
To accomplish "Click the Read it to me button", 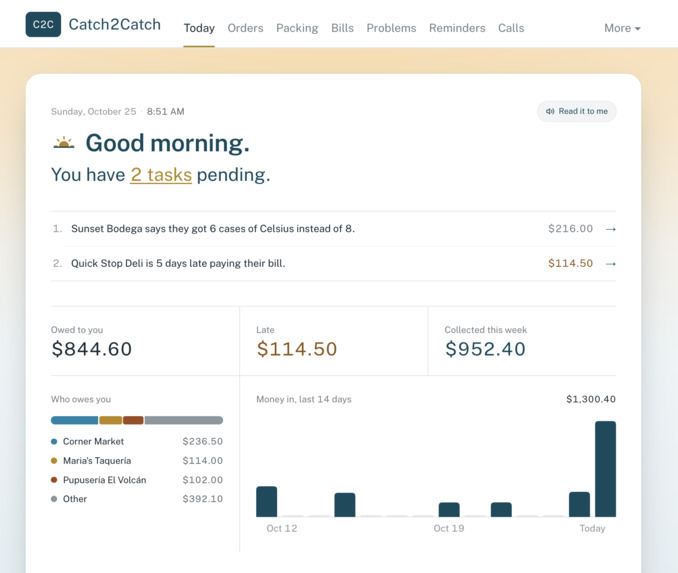I will 576,111.
